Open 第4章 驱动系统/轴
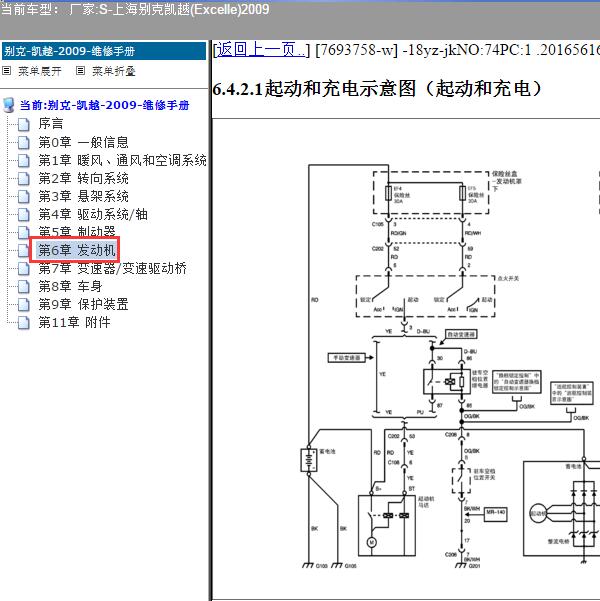The height and width of the screenshot is (601, 600). 93,214
